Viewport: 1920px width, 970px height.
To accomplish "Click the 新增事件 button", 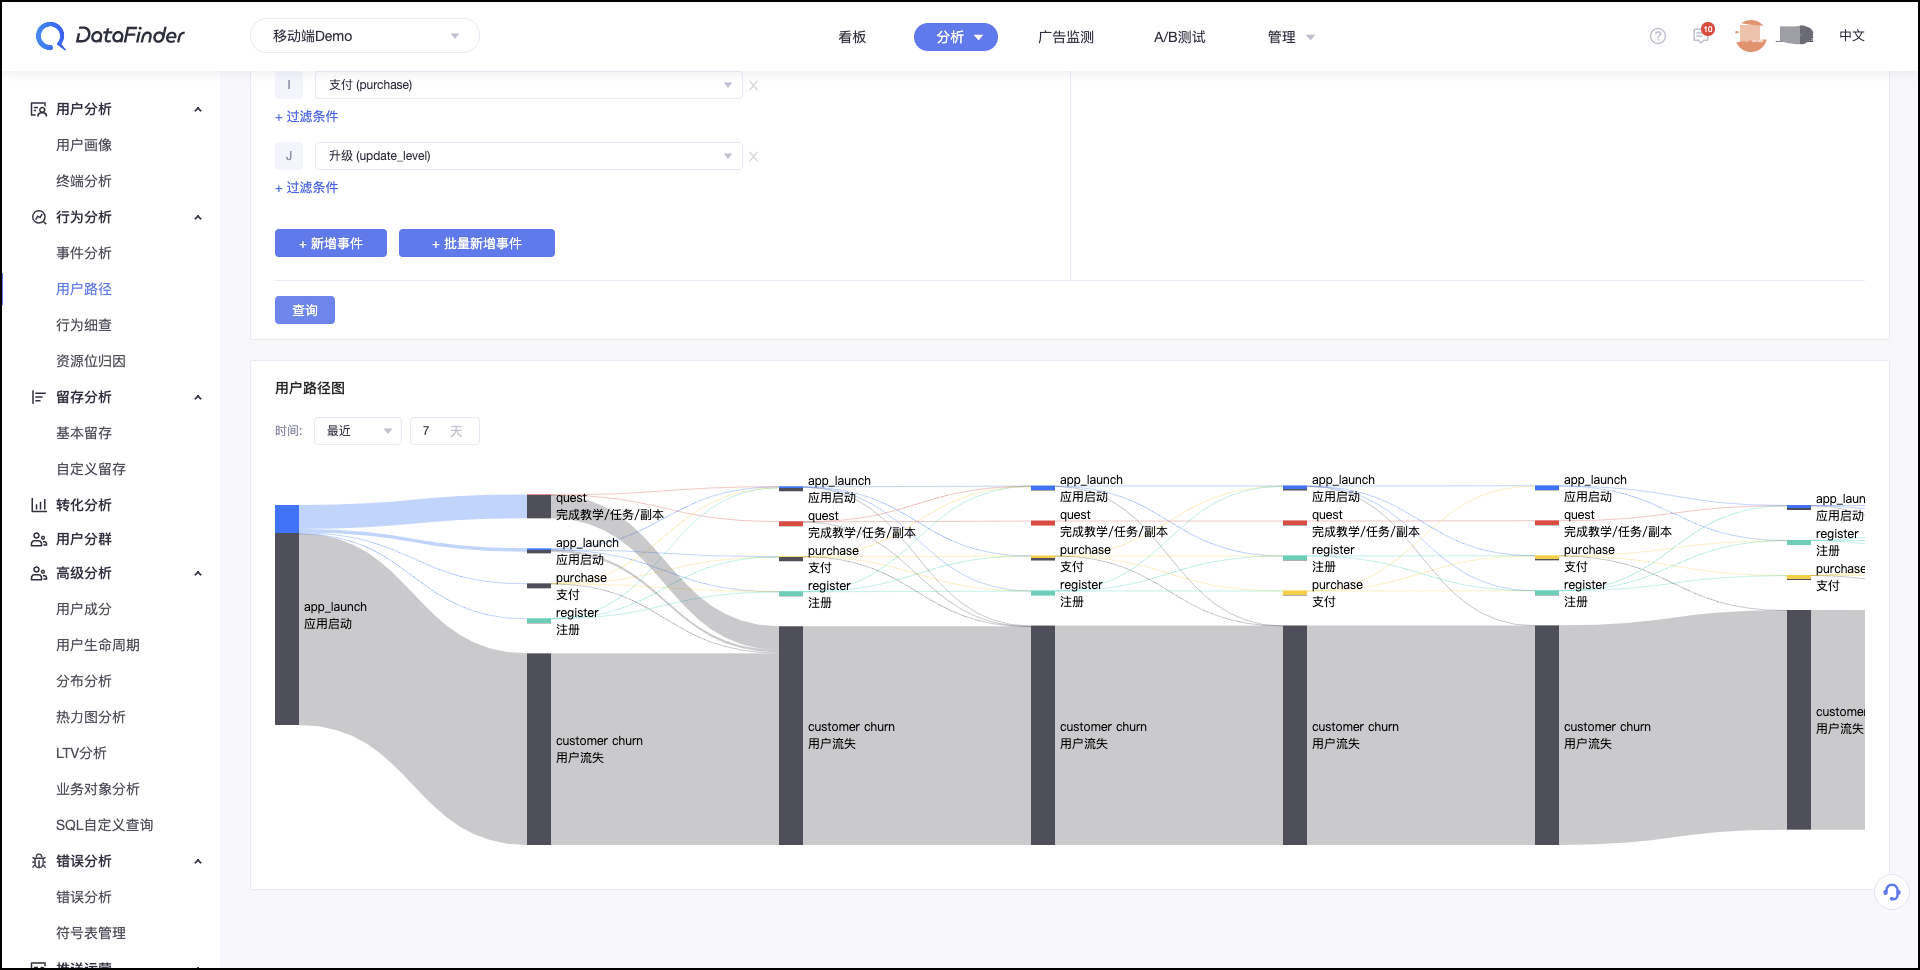I will click(331, 243).
